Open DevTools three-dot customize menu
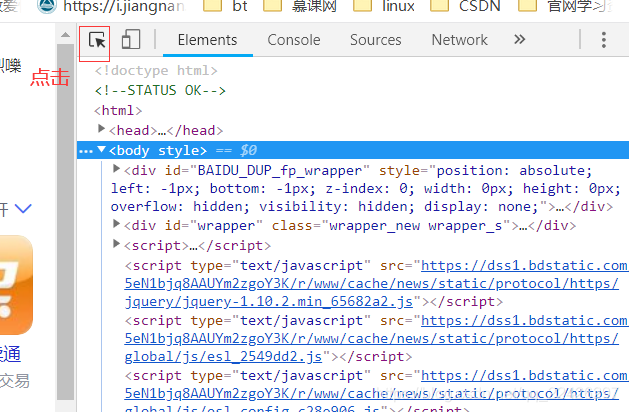Screen dimensions: 629x412 (x=604, y=40)
